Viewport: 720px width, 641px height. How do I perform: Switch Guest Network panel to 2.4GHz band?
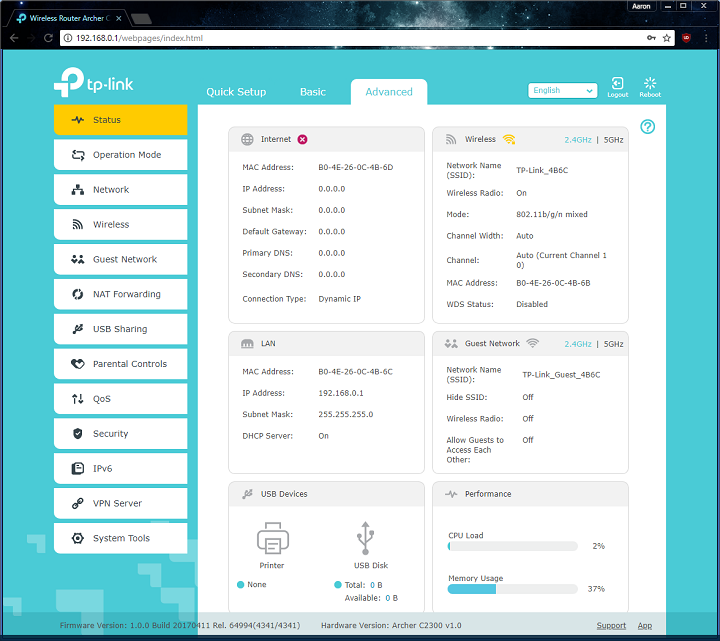tap(578, 344)
